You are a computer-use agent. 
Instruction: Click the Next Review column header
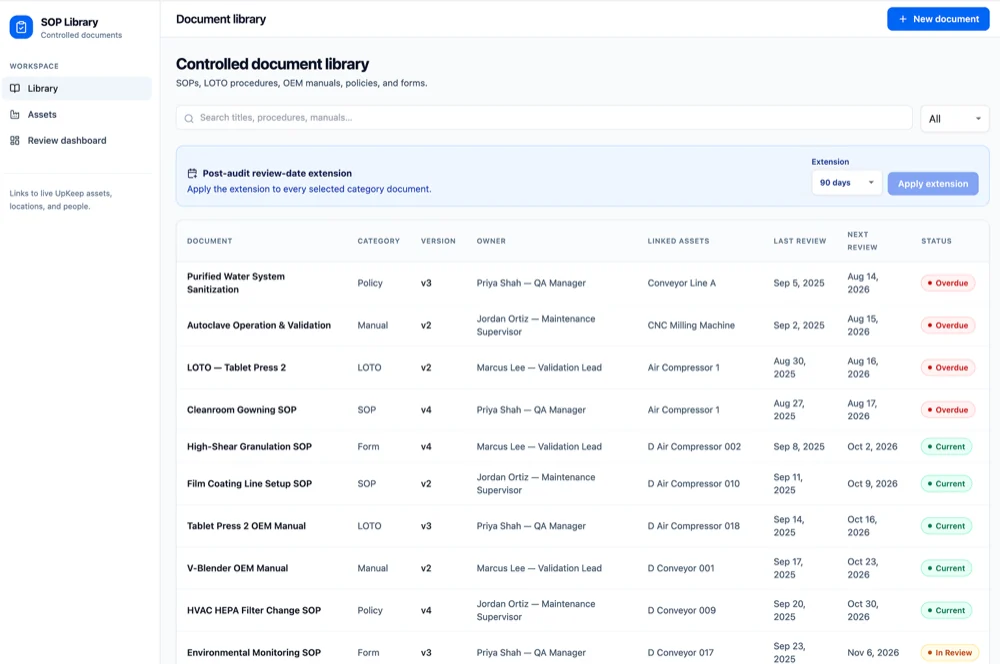click(862, 241)
